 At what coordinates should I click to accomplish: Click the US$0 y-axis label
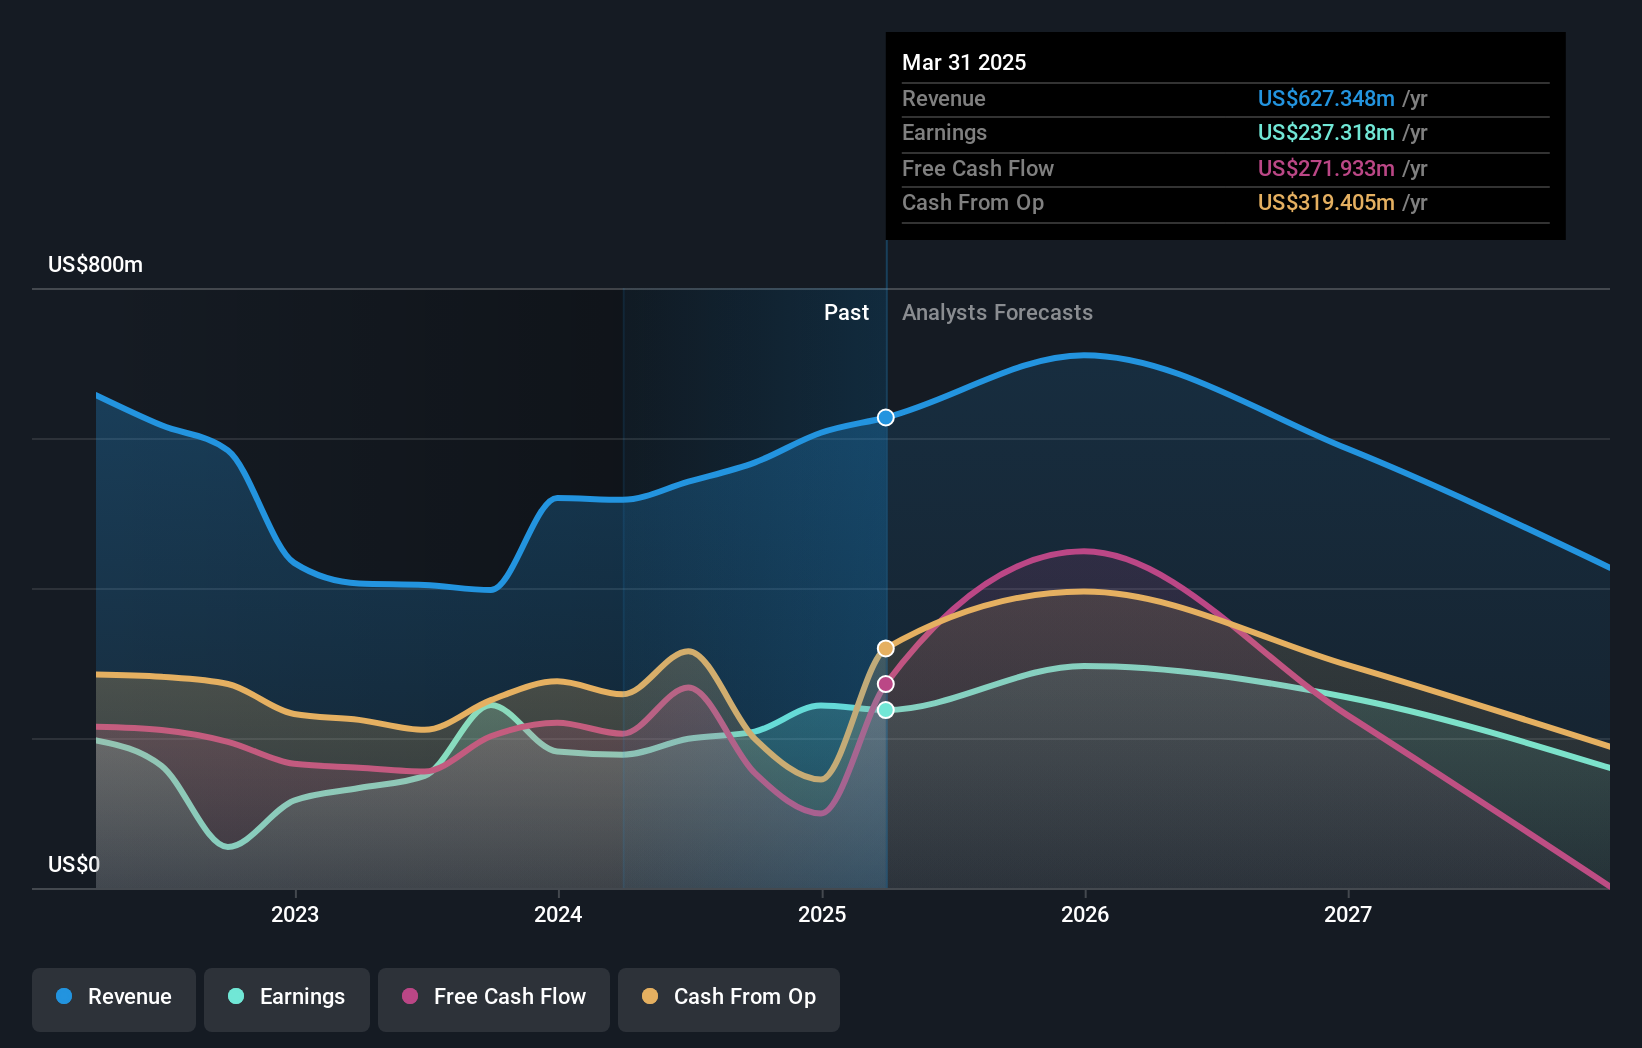tap(74, 864)
